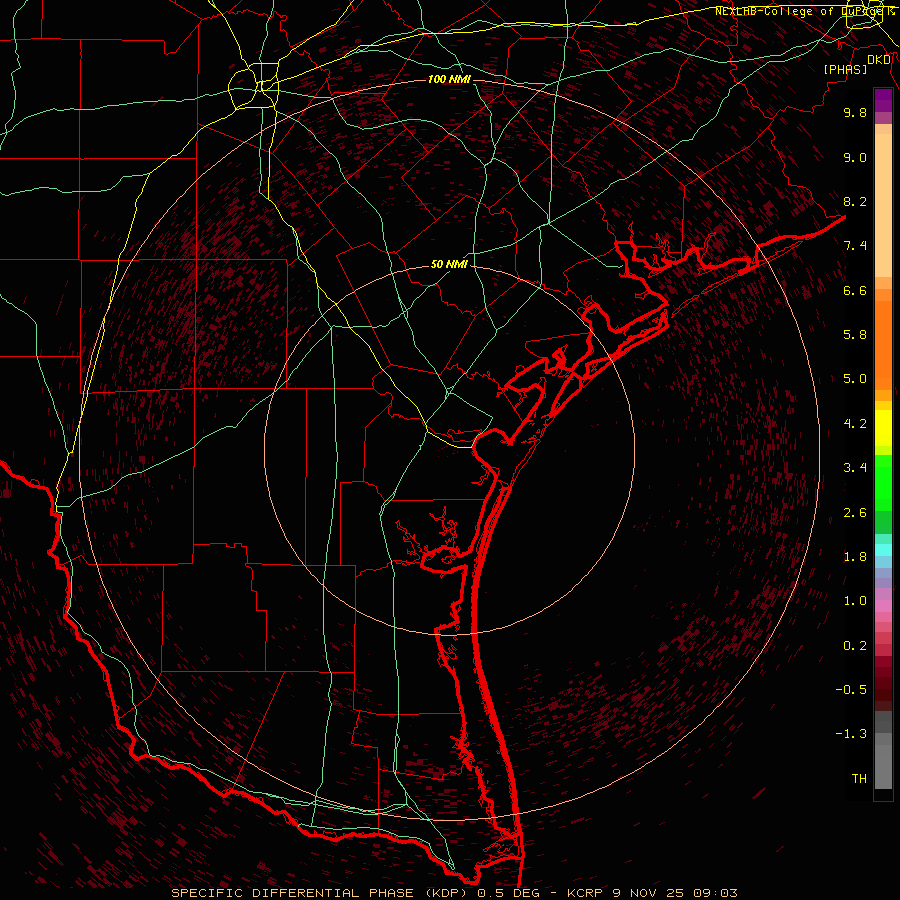Click the 9.8 value on the color scale
900x900 pixels.
(855, 112)
